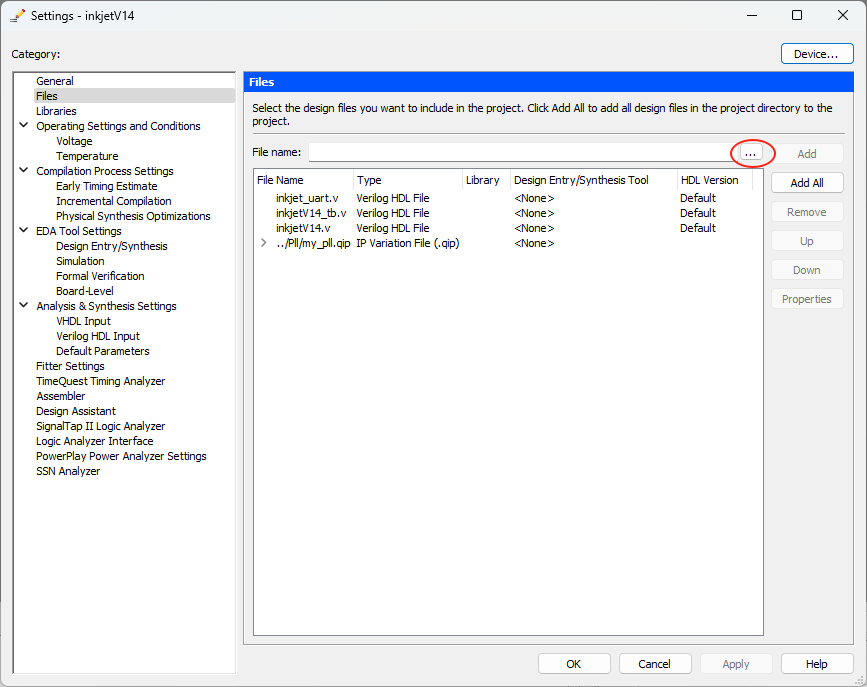Select General category
This screenshot has height=687, width=867.
[55, 81]
